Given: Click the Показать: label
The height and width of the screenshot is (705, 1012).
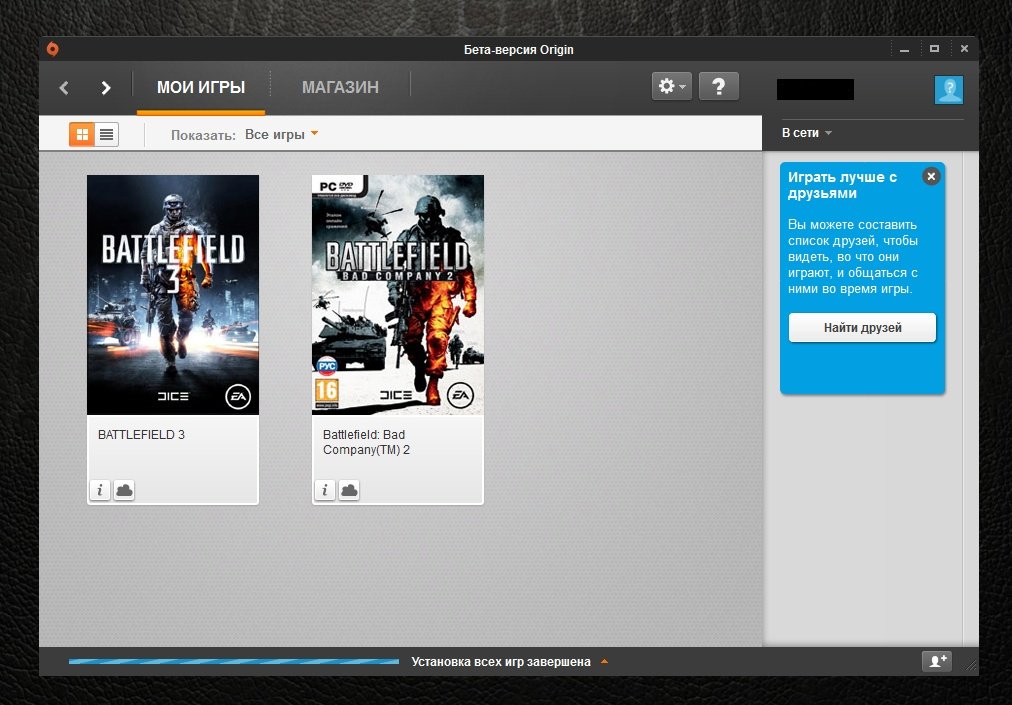Looking at the screenshot, I should (x=203, y=135).
